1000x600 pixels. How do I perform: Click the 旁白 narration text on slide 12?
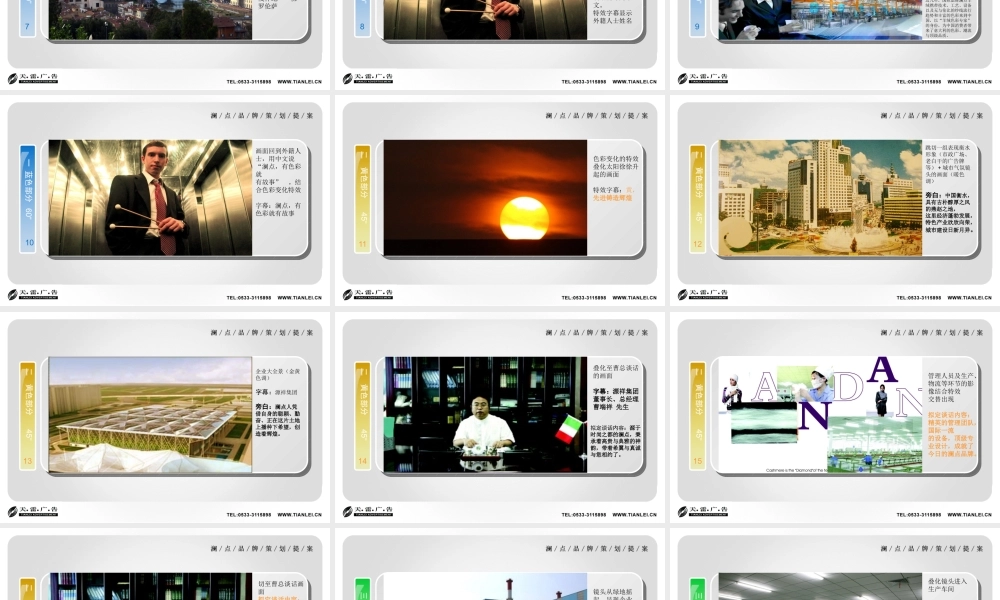click(x=950, y=212)
